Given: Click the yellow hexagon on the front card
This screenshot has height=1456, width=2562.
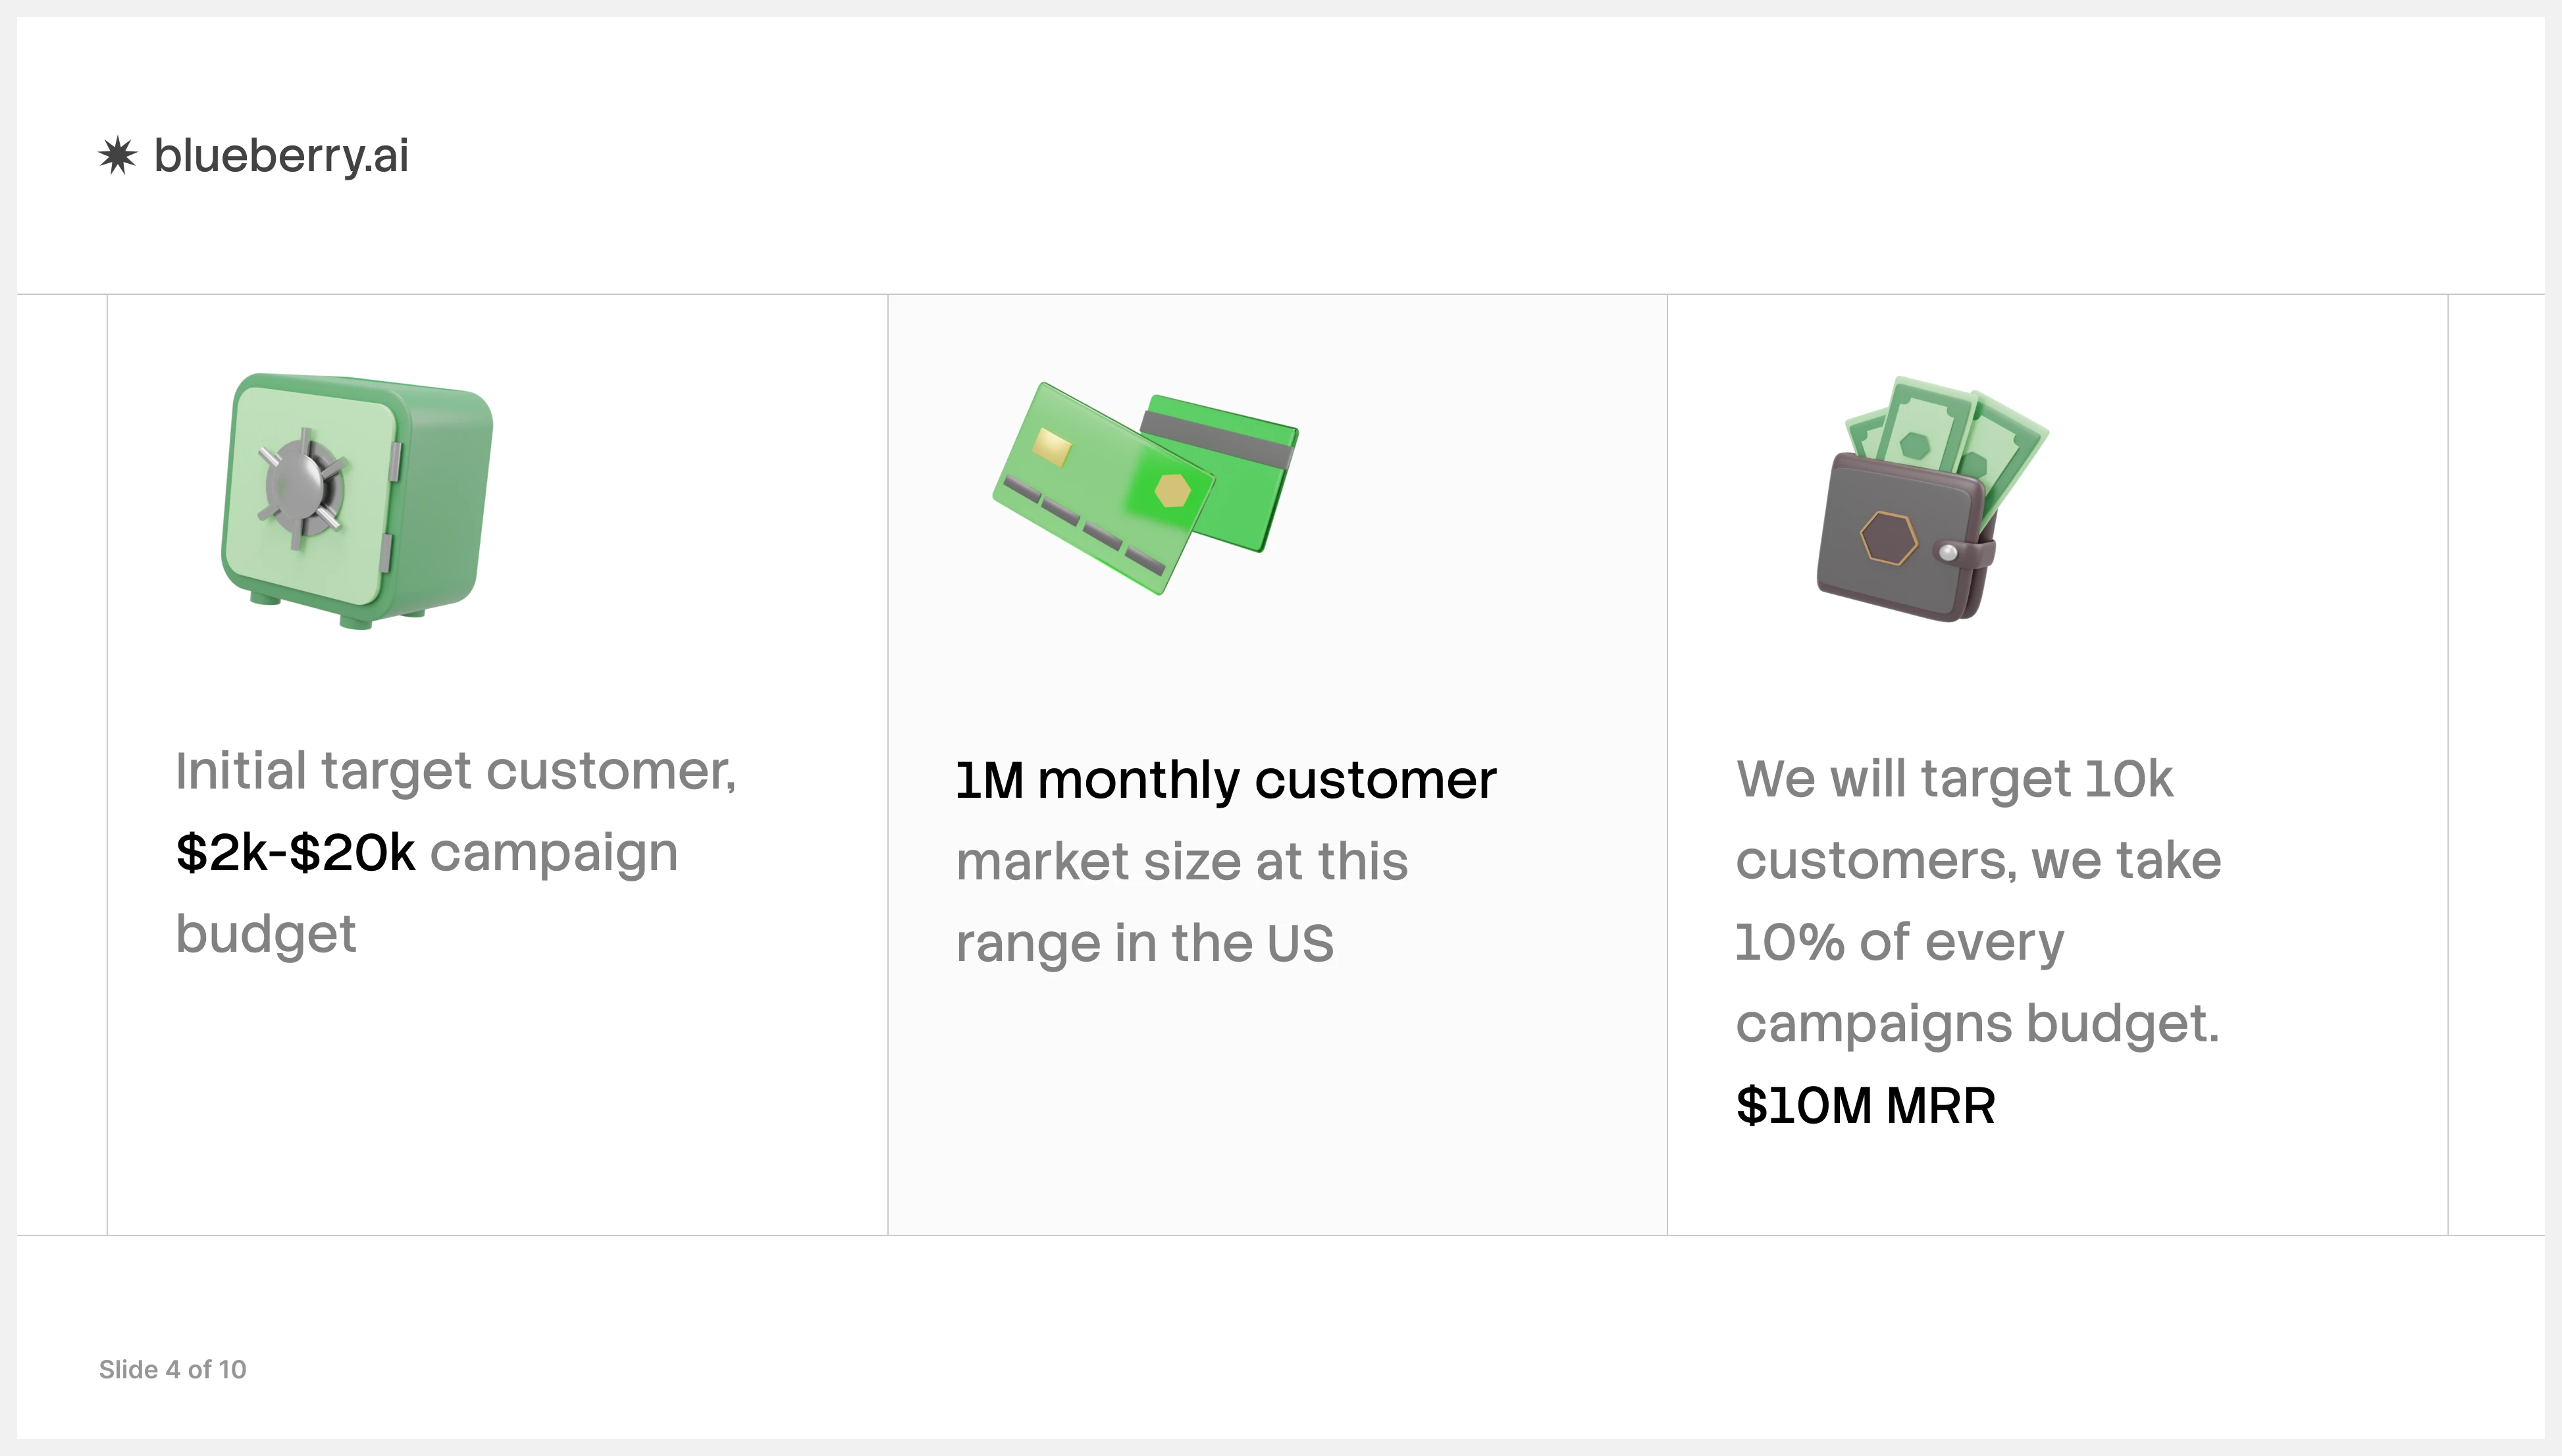Looking at the screenshot, I should 1172,490.
